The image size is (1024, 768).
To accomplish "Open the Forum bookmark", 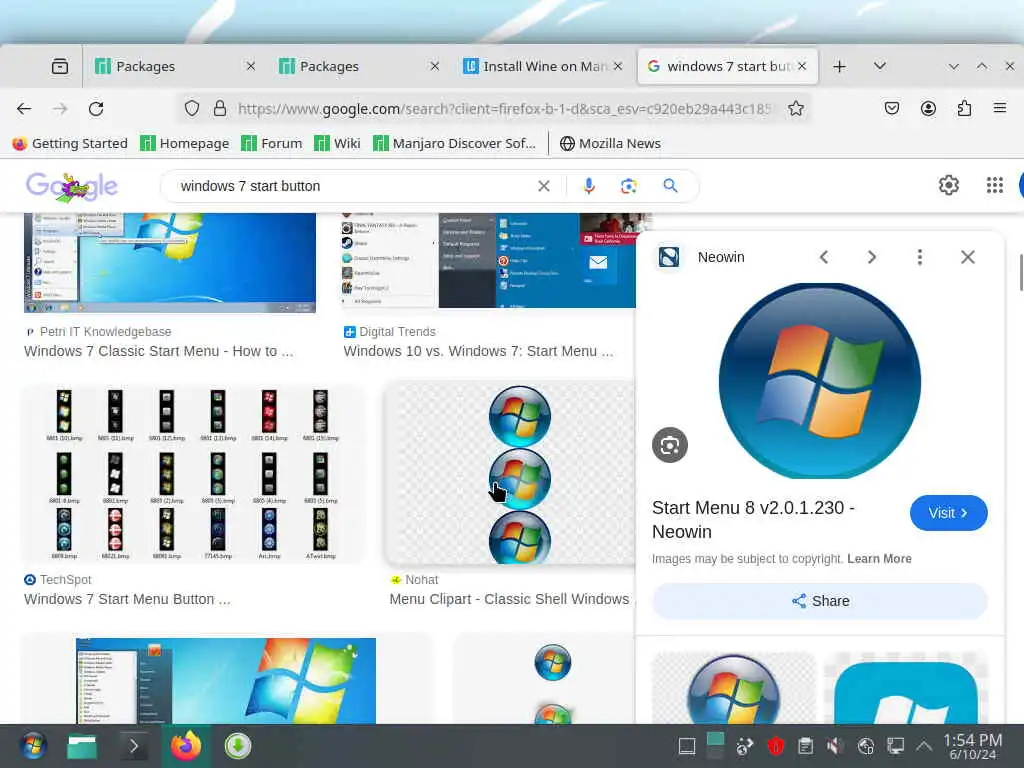I will click(272, 143).
